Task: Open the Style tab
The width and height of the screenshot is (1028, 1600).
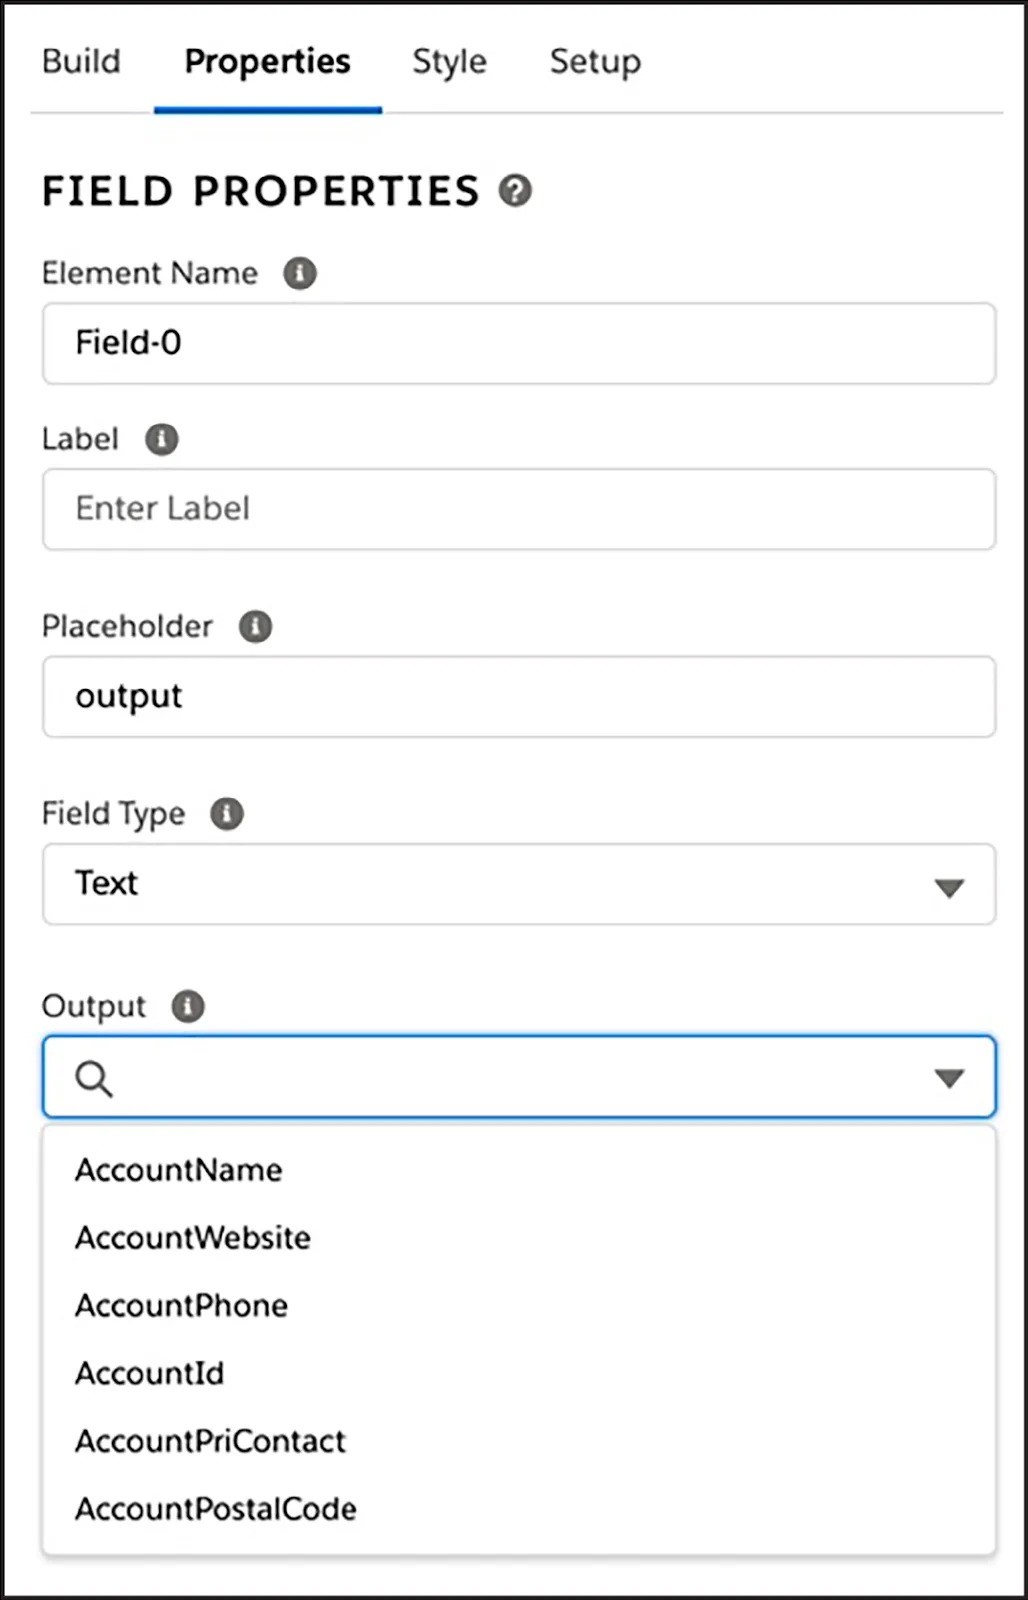Action: (449, 62)
